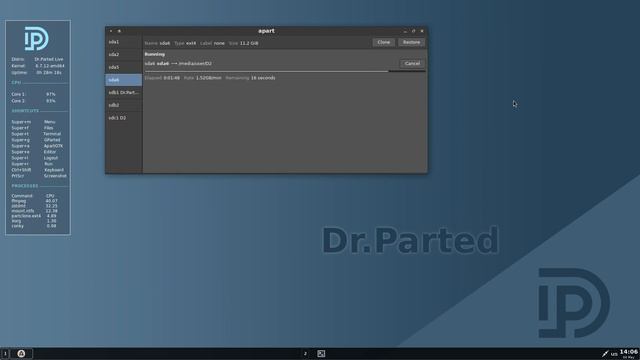Maximize the apart window
This screenshot has height=360, width=640.
(x=413, y=31)
